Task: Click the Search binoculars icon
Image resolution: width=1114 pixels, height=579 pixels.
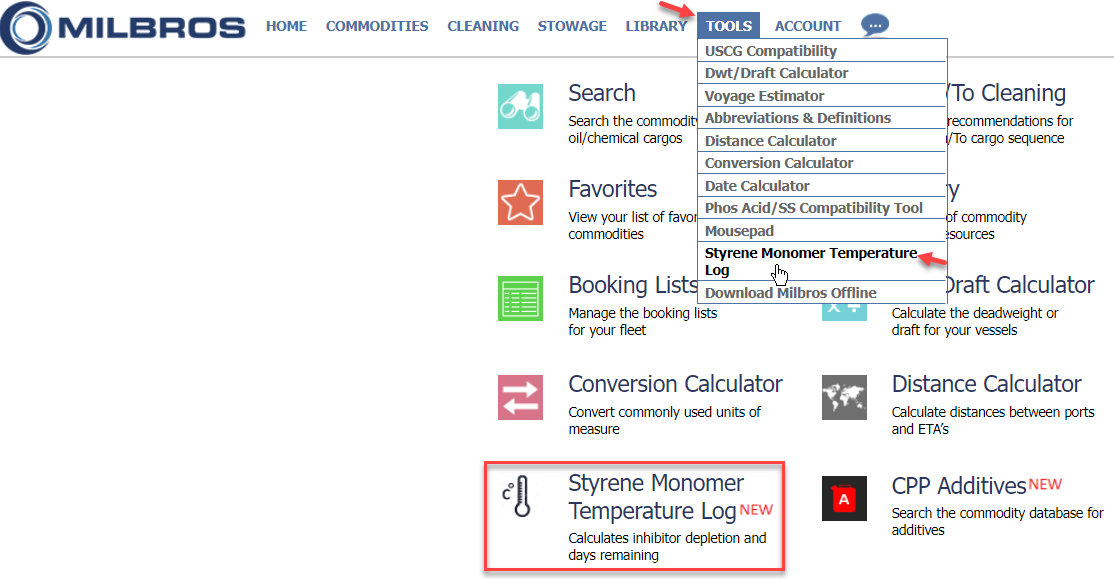Action: pyautogui.click(x=520, y=106)
